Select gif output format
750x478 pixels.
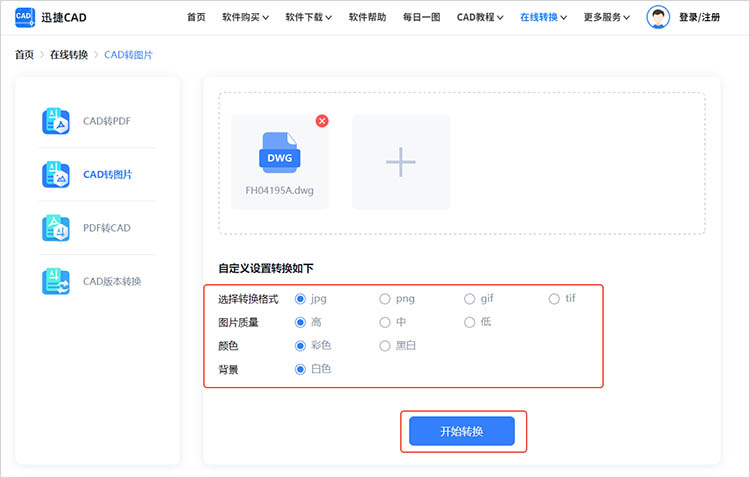pos(469,299)
